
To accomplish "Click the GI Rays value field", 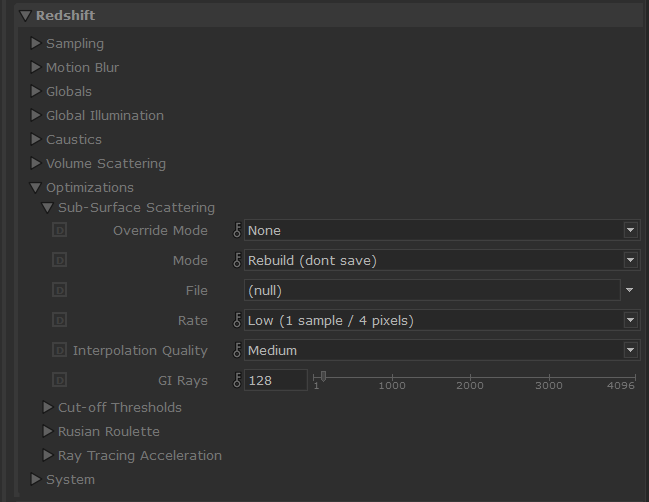I will [275, 381].
